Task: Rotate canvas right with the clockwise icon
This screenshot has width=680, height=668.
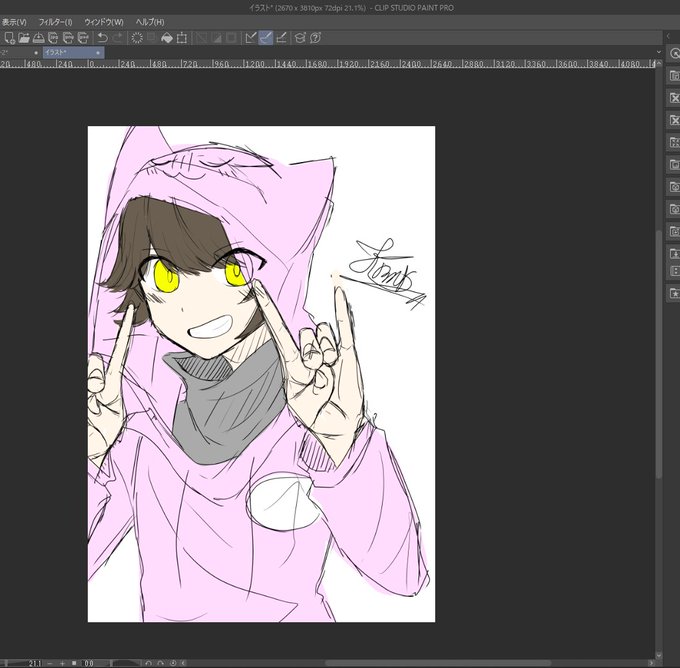Action: pyautogui.click(x=160, y=663)
